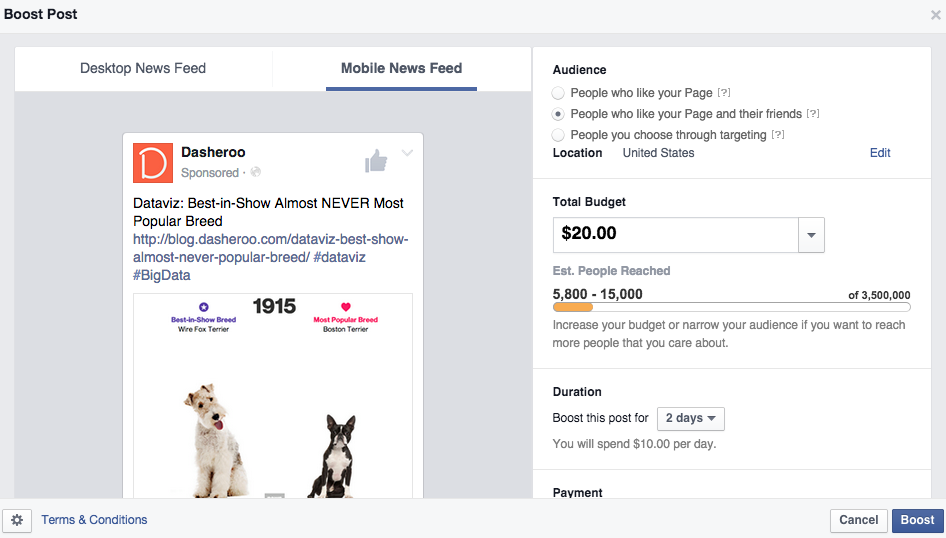This screenshot has height=538, width=946.
Task: Select People who like your Page and their friends
Action: pos(558,114)
